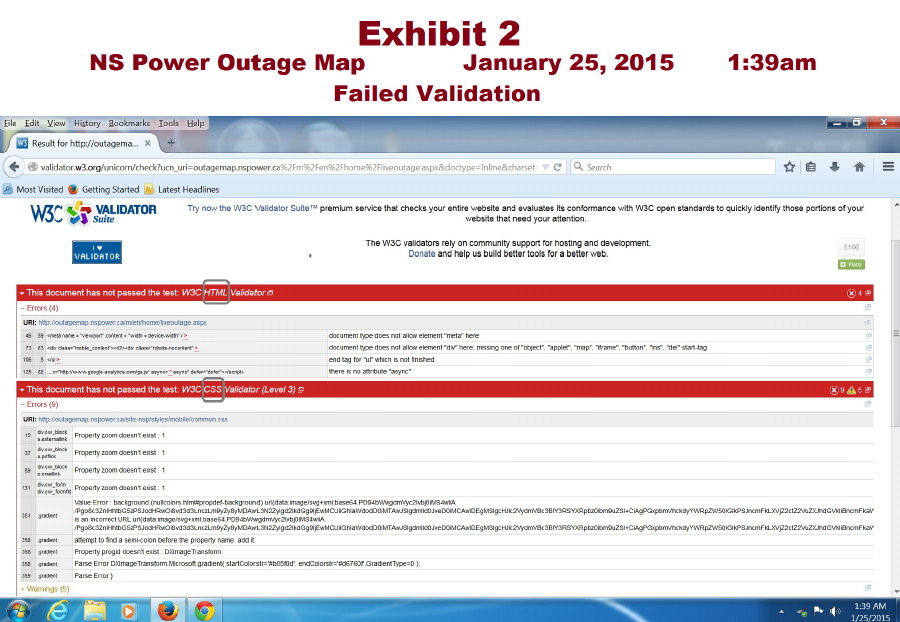900x622 pixels.
Task: Click the top icon on Errors (4) row
Action: coord(868,308)
